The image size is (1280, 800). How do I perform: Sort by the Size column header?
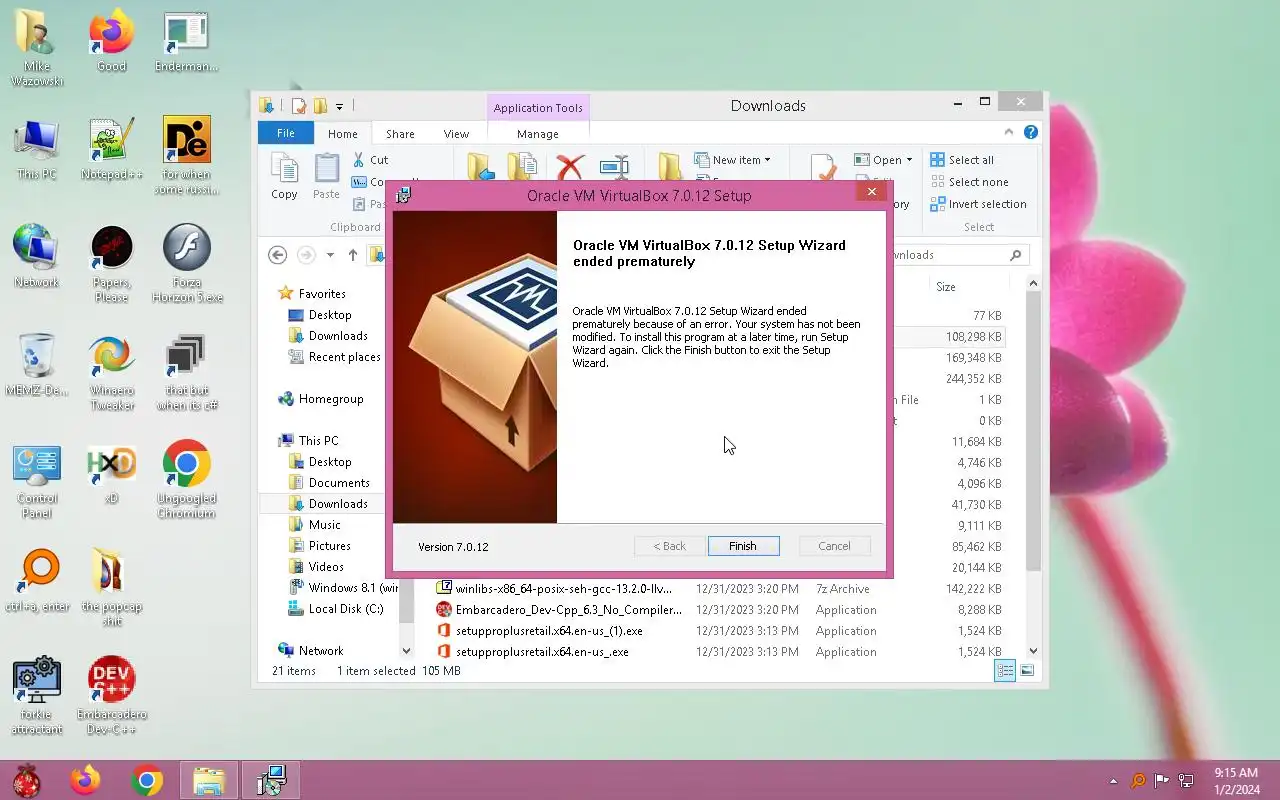pyautogui.click(x=945, y=287)
